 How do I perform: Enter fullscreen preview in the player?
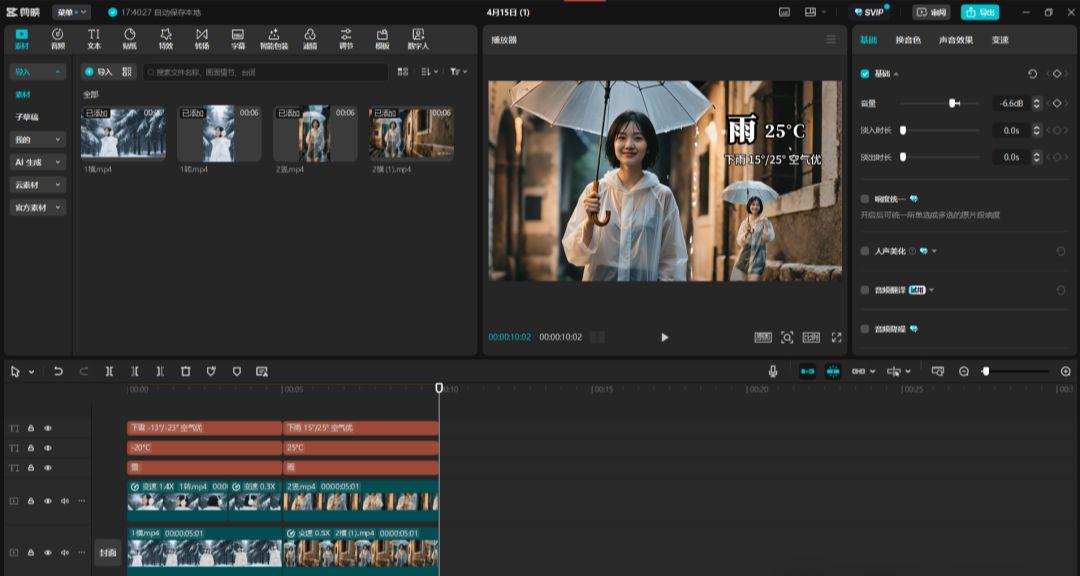click(837, 337)
